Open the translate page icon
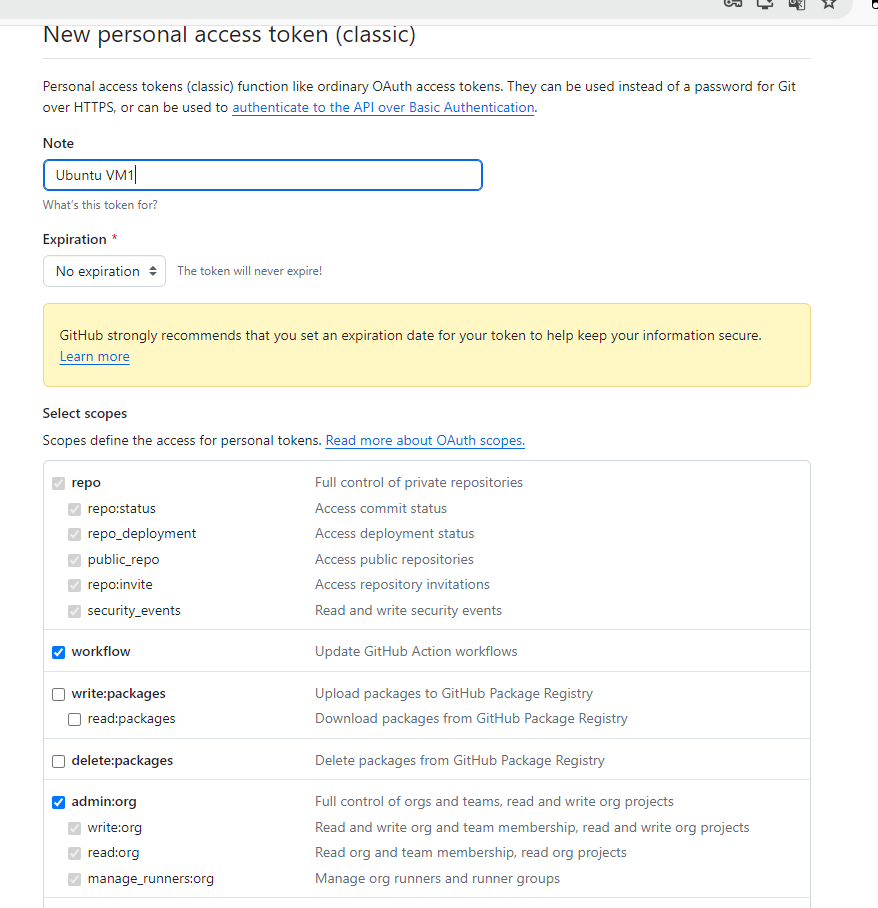 pos(797,3)
